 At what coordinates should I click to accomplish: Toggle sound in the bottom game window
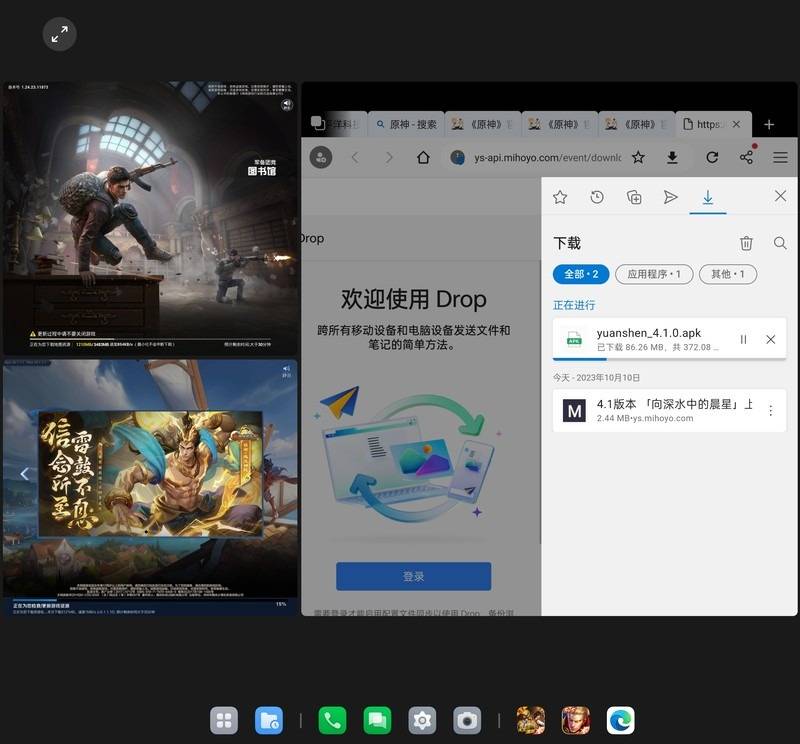click(x=287, y=369)
